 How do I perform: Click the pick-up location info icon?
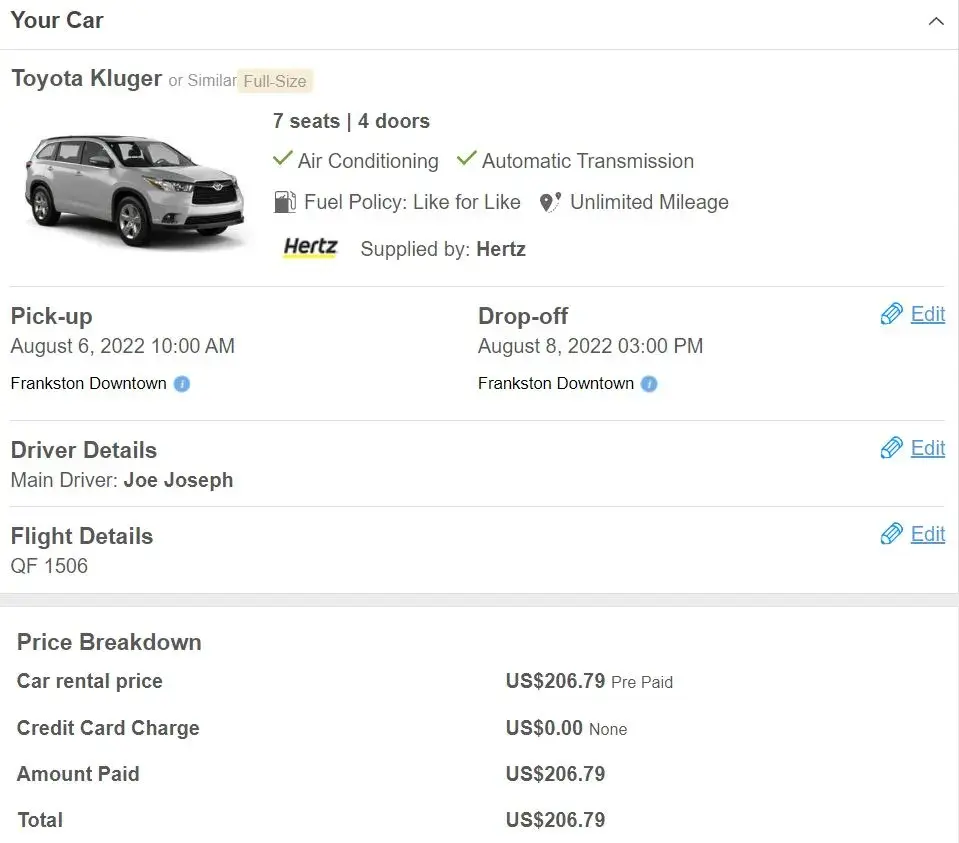[182, 384]
